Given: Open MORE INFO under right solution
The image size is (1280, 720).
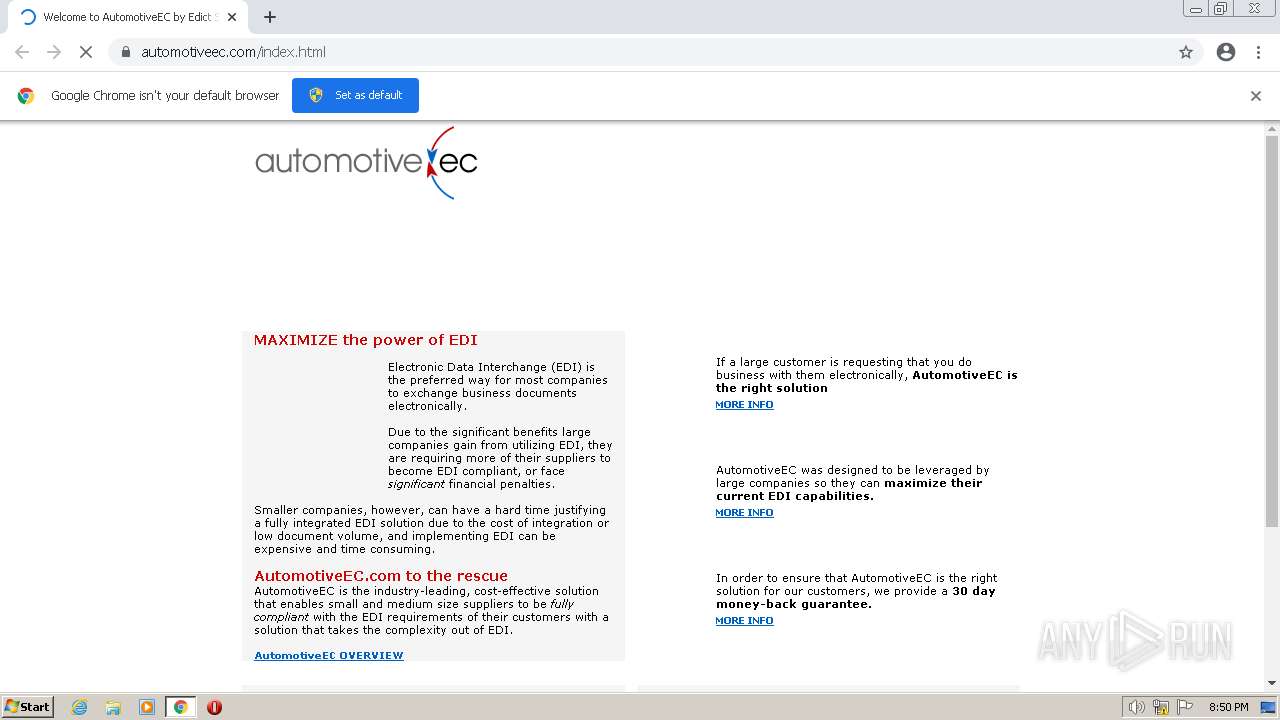Looking at the screenshot, I should tap(744, 405).
